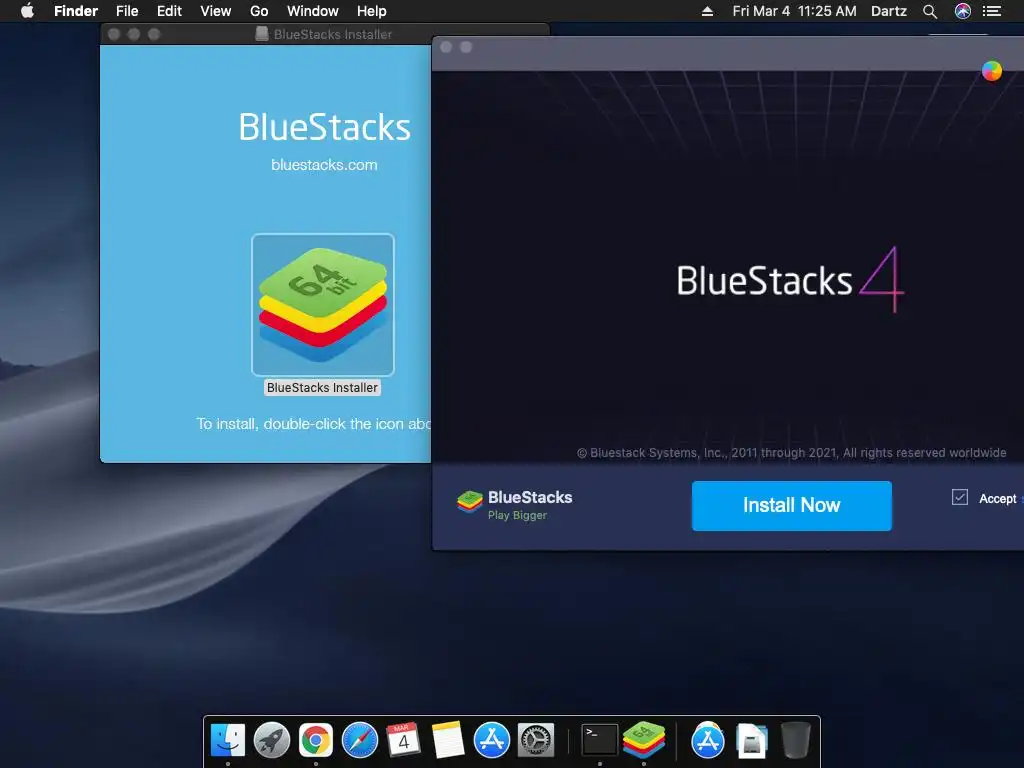Open the Trash in the Dock
Viewport: 1024px width, 768px height.
[x=795, y=741]
